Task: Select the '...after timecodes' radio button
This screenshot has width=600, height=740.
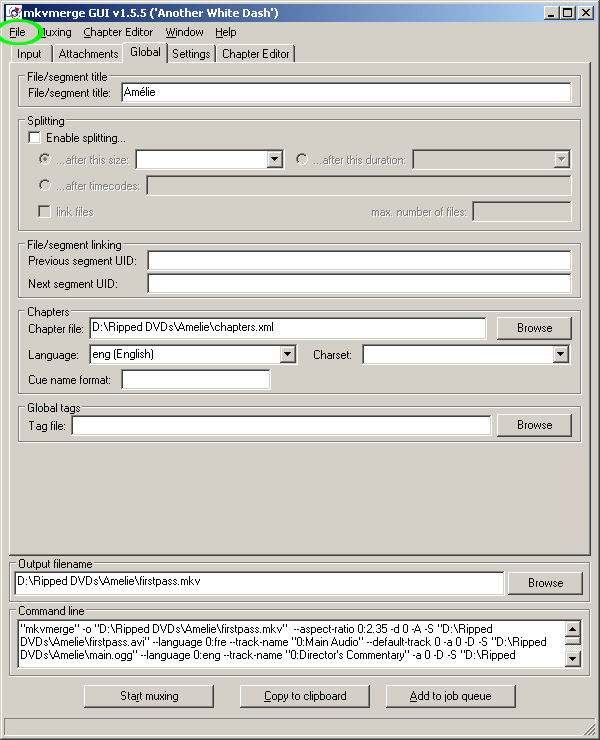Action: tap(45, 185)
